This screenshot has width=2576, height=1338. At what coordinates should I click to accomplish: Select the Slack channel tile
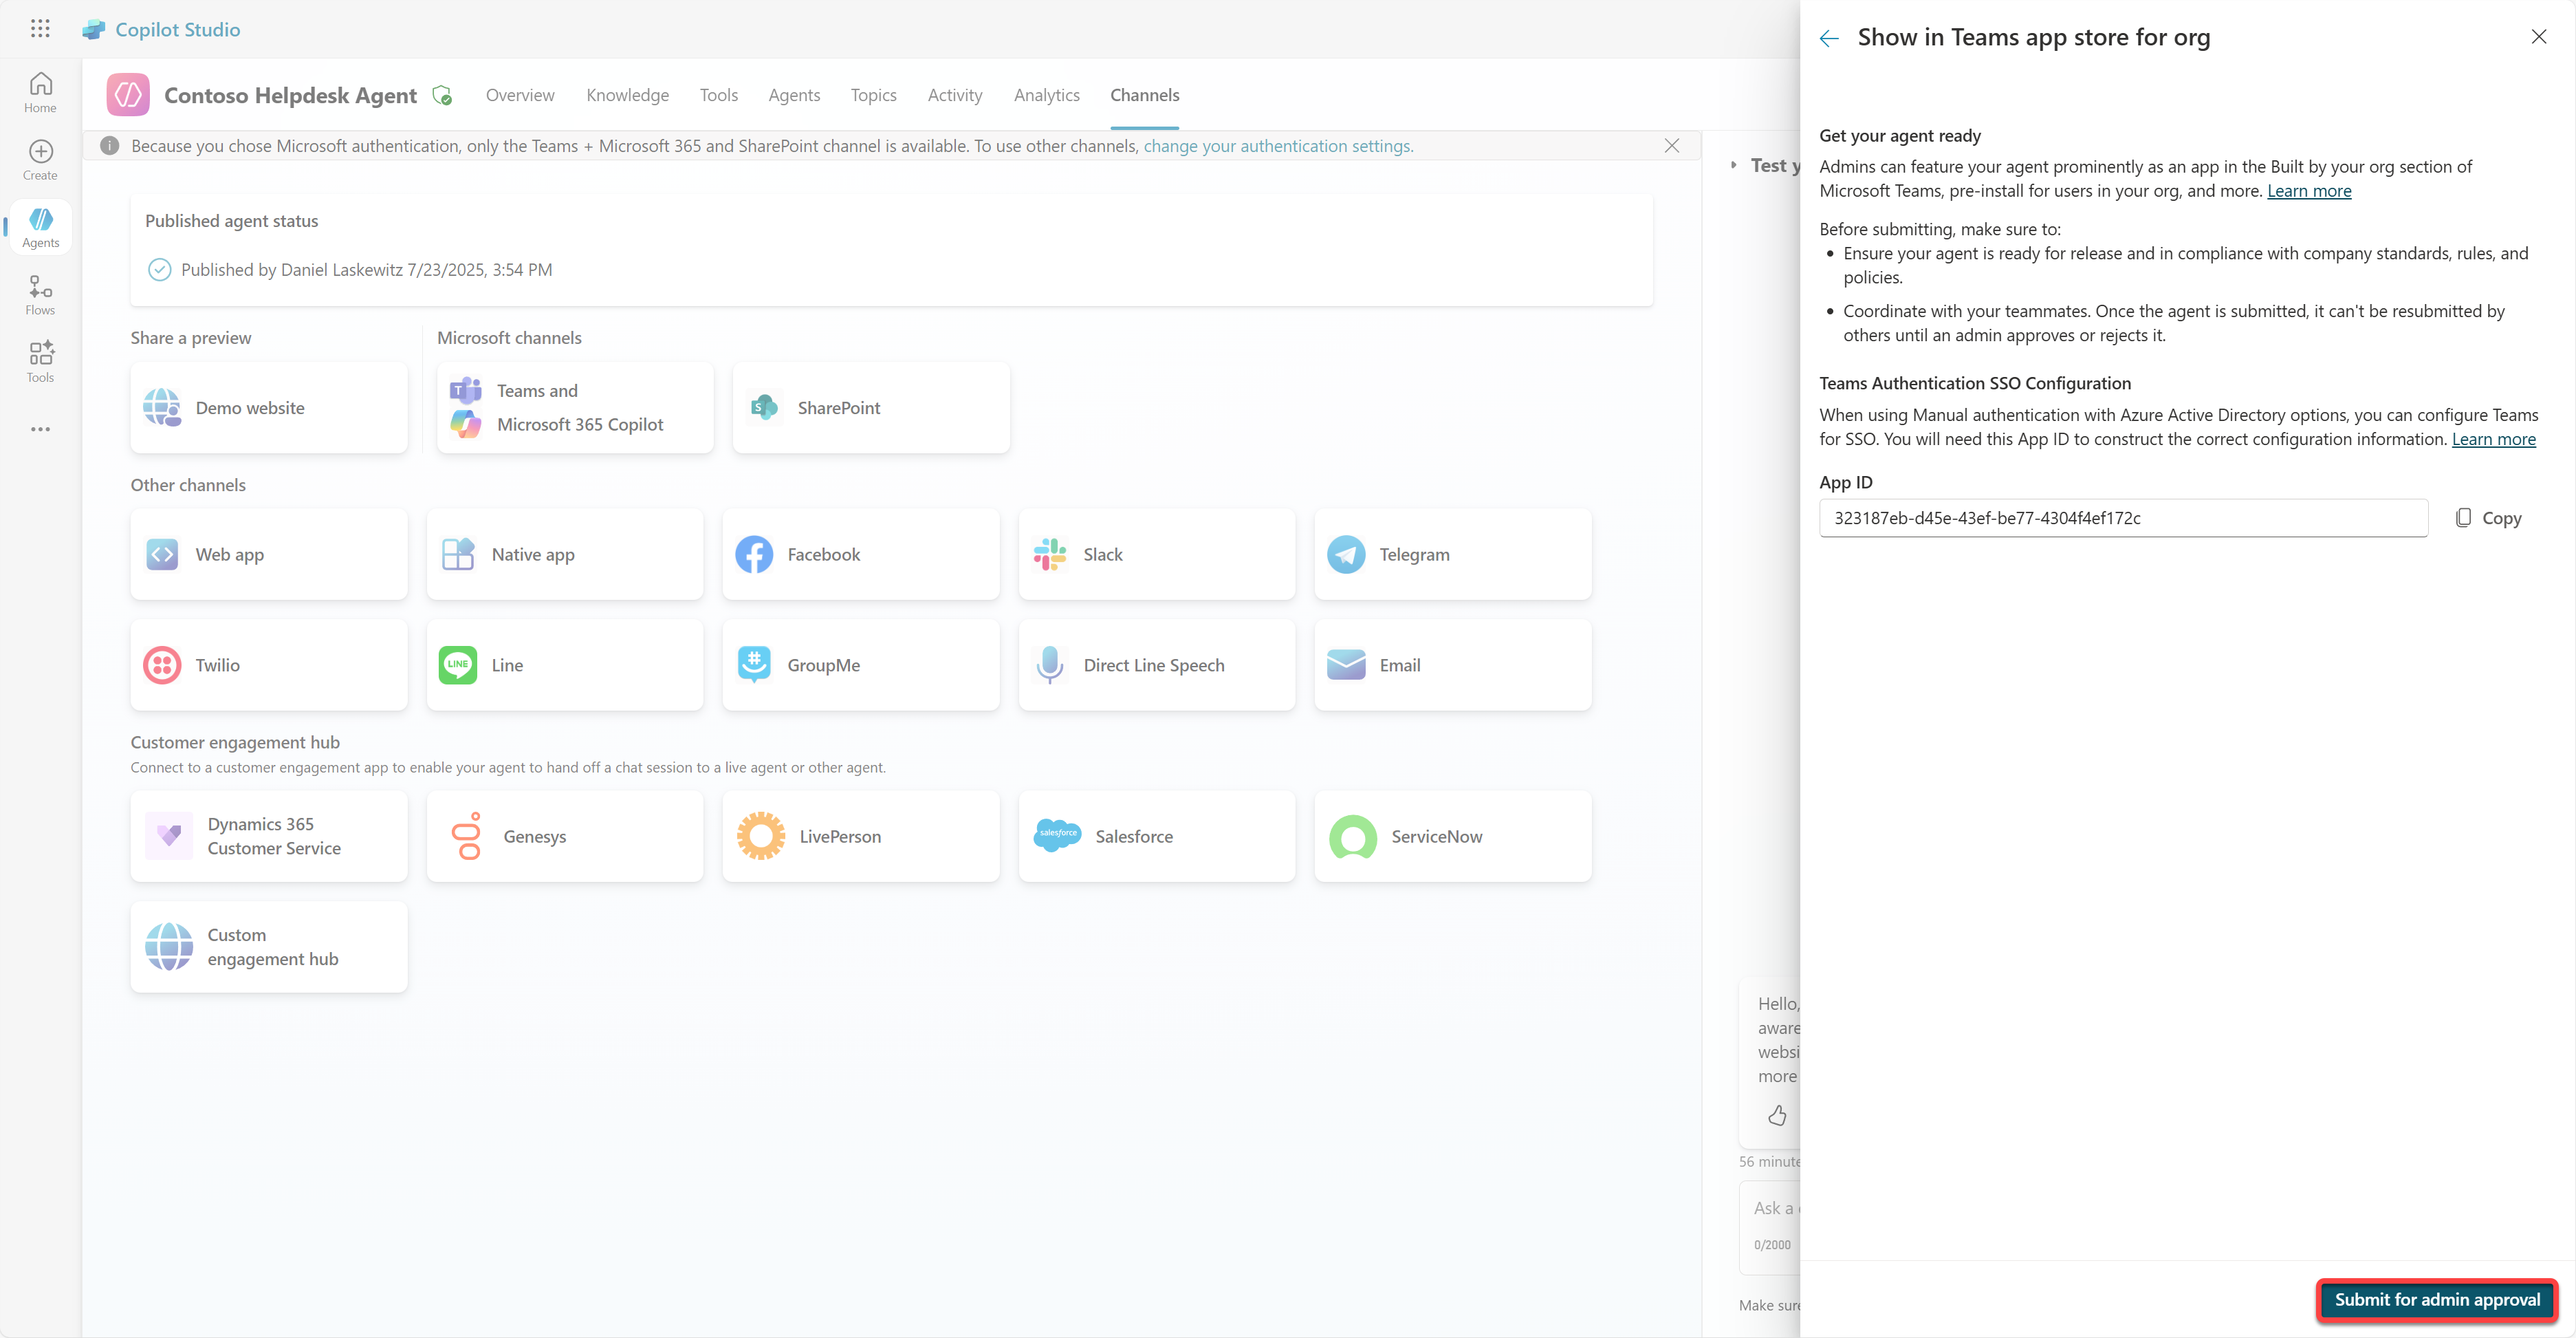pos(1156,555)
